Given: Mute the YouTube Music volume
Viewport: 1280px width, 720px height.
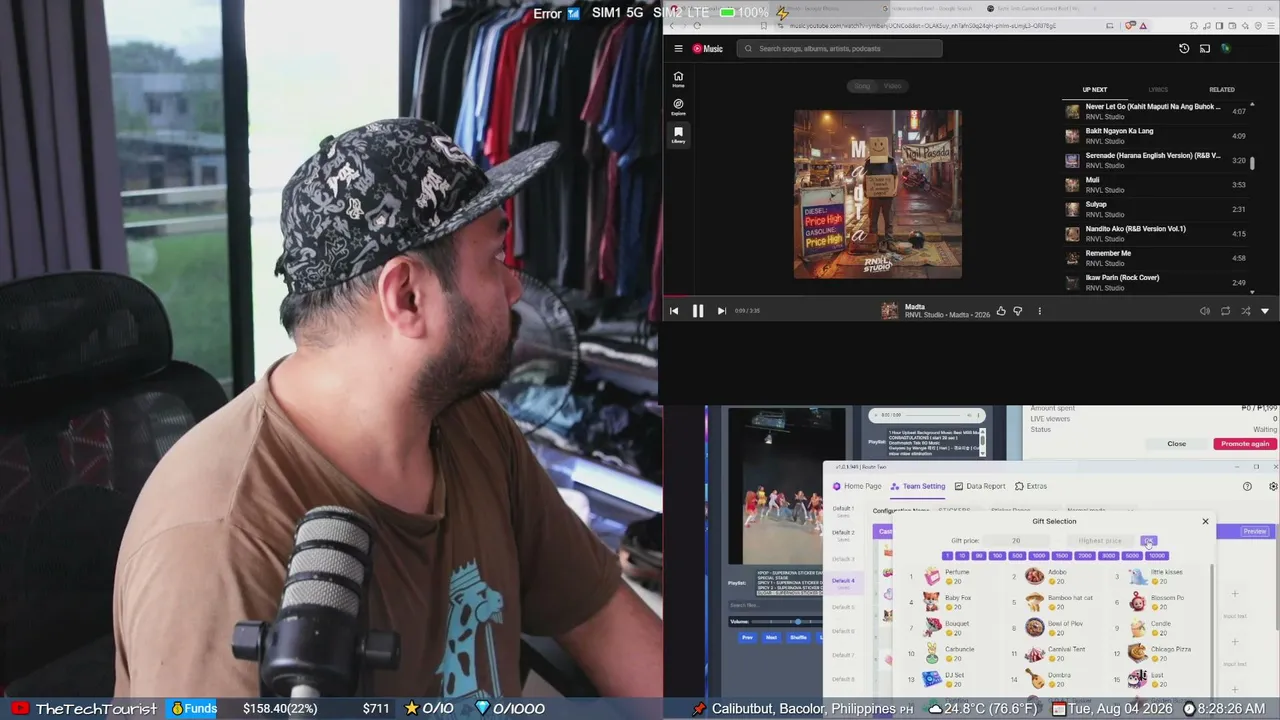Looking at the screenshot, I should pyautogui.click(x=1205, y=311).
